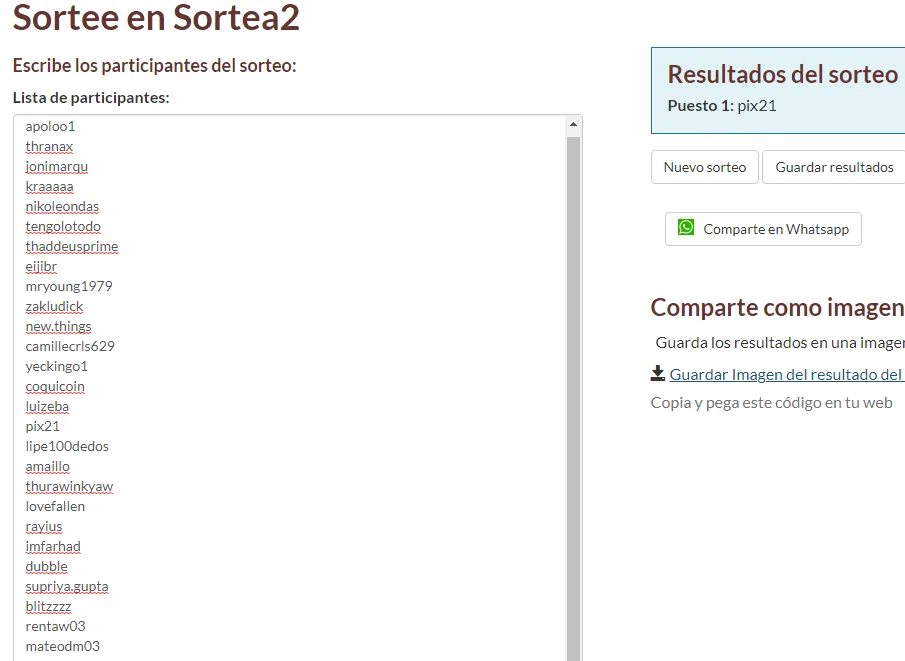The image size is (905, 661).
Task: Select the eijibr line
Action: [x=41, y=267]
